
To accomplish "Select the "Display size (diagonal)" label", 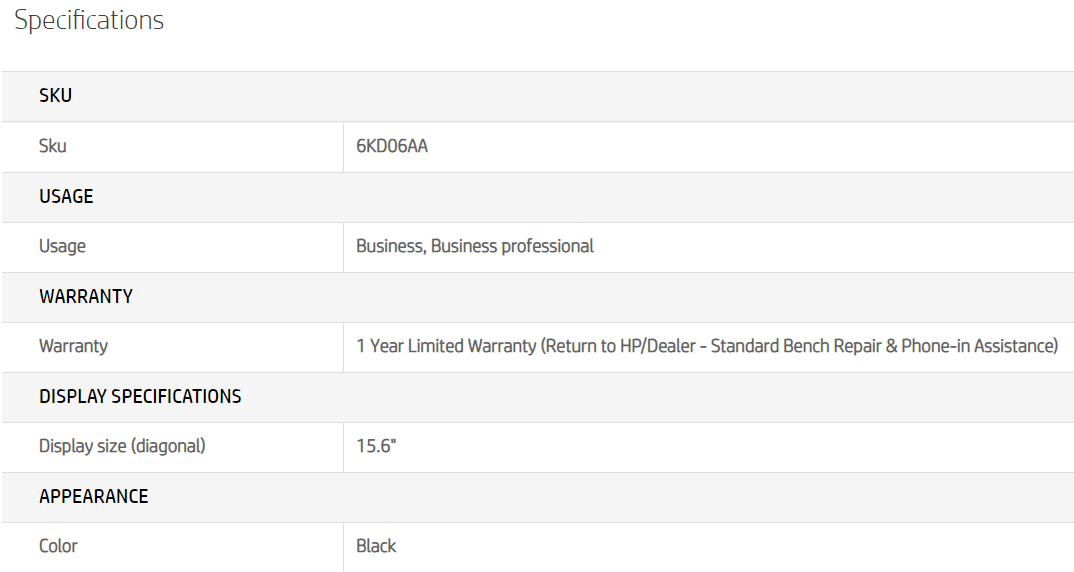I will (122, 446).
